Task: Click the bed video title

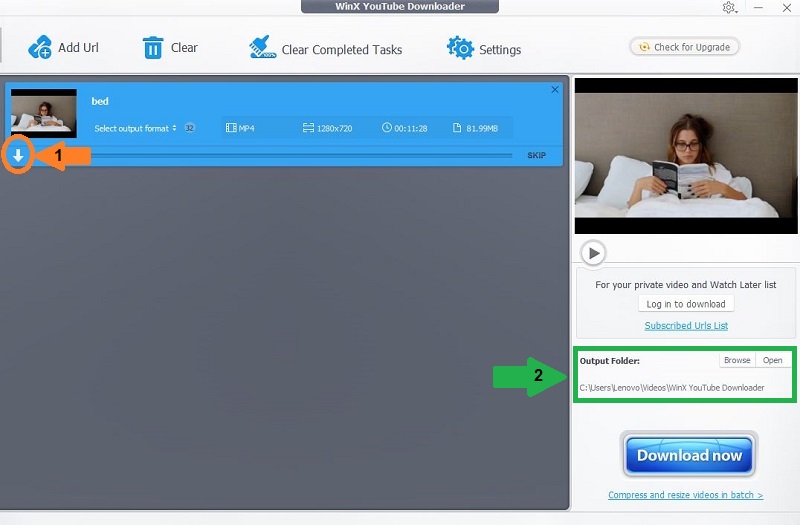Action: 100,101
